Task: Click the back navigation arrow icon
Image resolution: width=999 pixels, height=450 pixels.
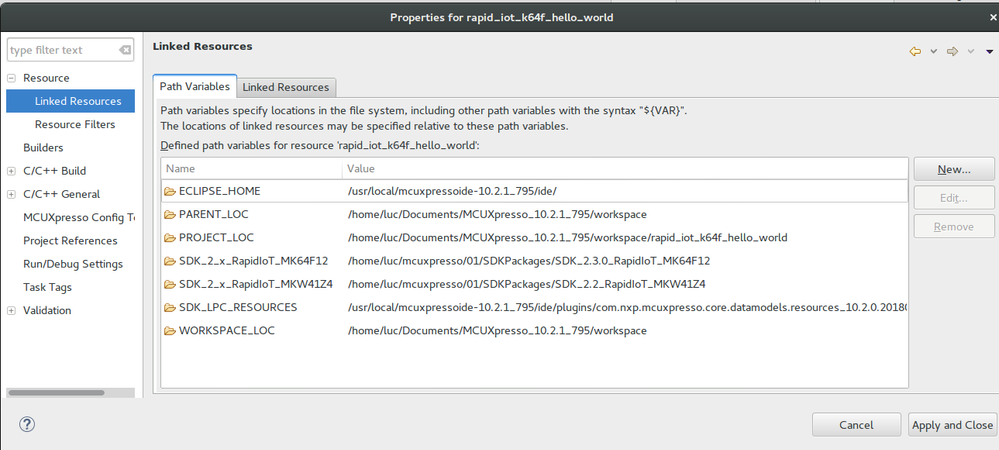Action: point(915,51)
